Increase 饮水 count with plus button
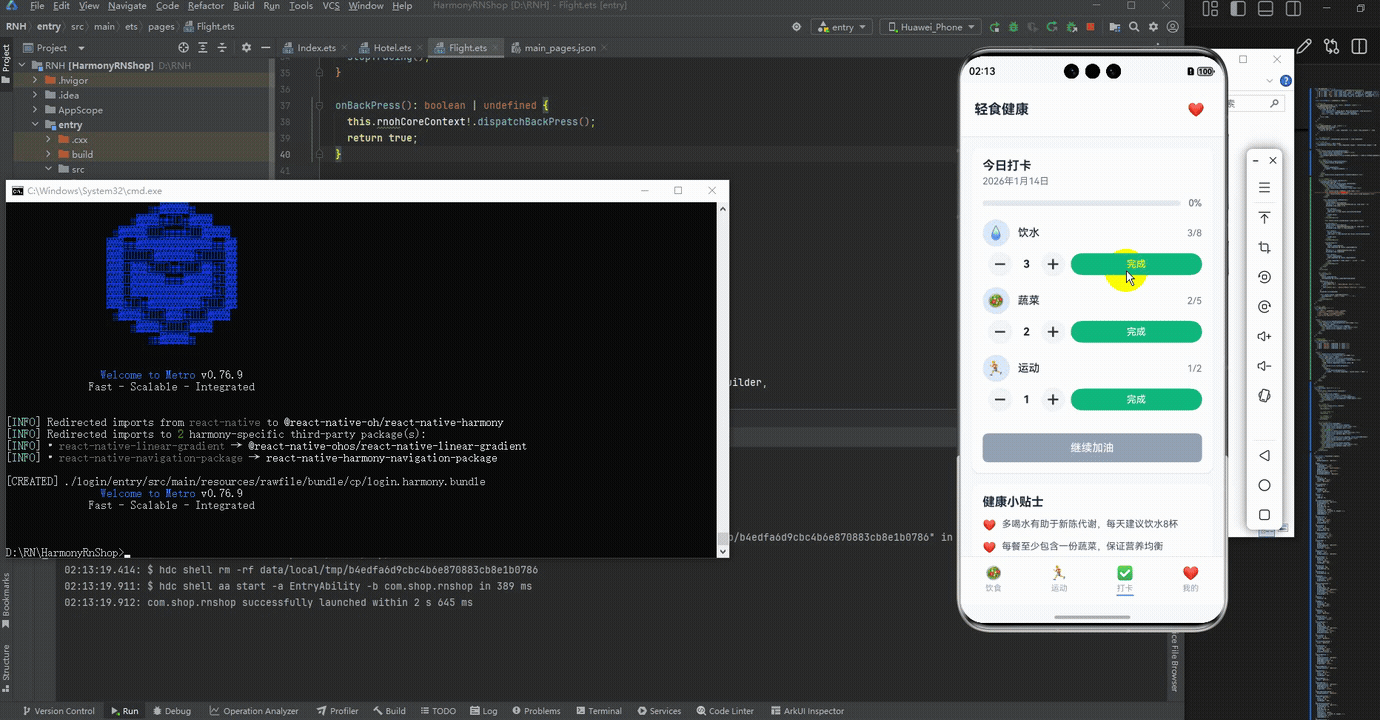Image resolution: width=1380 pixels, height=720 pixels. click(1053, 264)
